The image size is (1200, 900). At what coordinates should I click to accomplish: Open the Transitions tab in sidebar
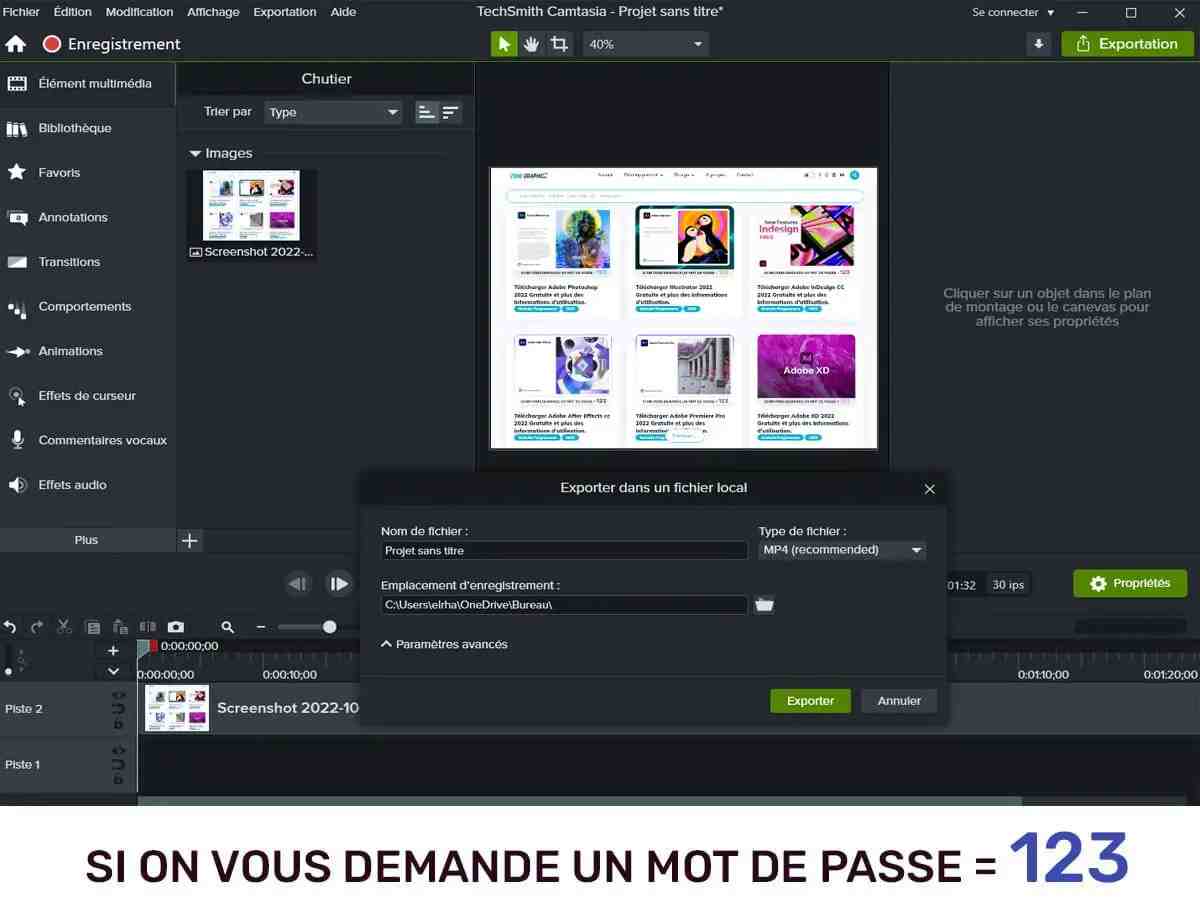tap(69, 262)
